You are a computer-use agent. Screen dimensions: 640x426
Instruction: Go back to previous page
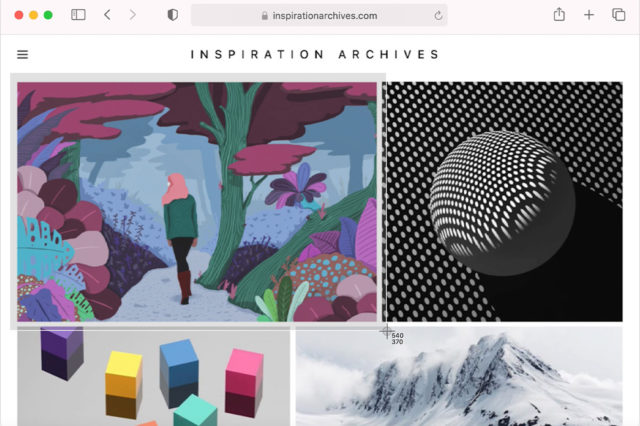107,15
